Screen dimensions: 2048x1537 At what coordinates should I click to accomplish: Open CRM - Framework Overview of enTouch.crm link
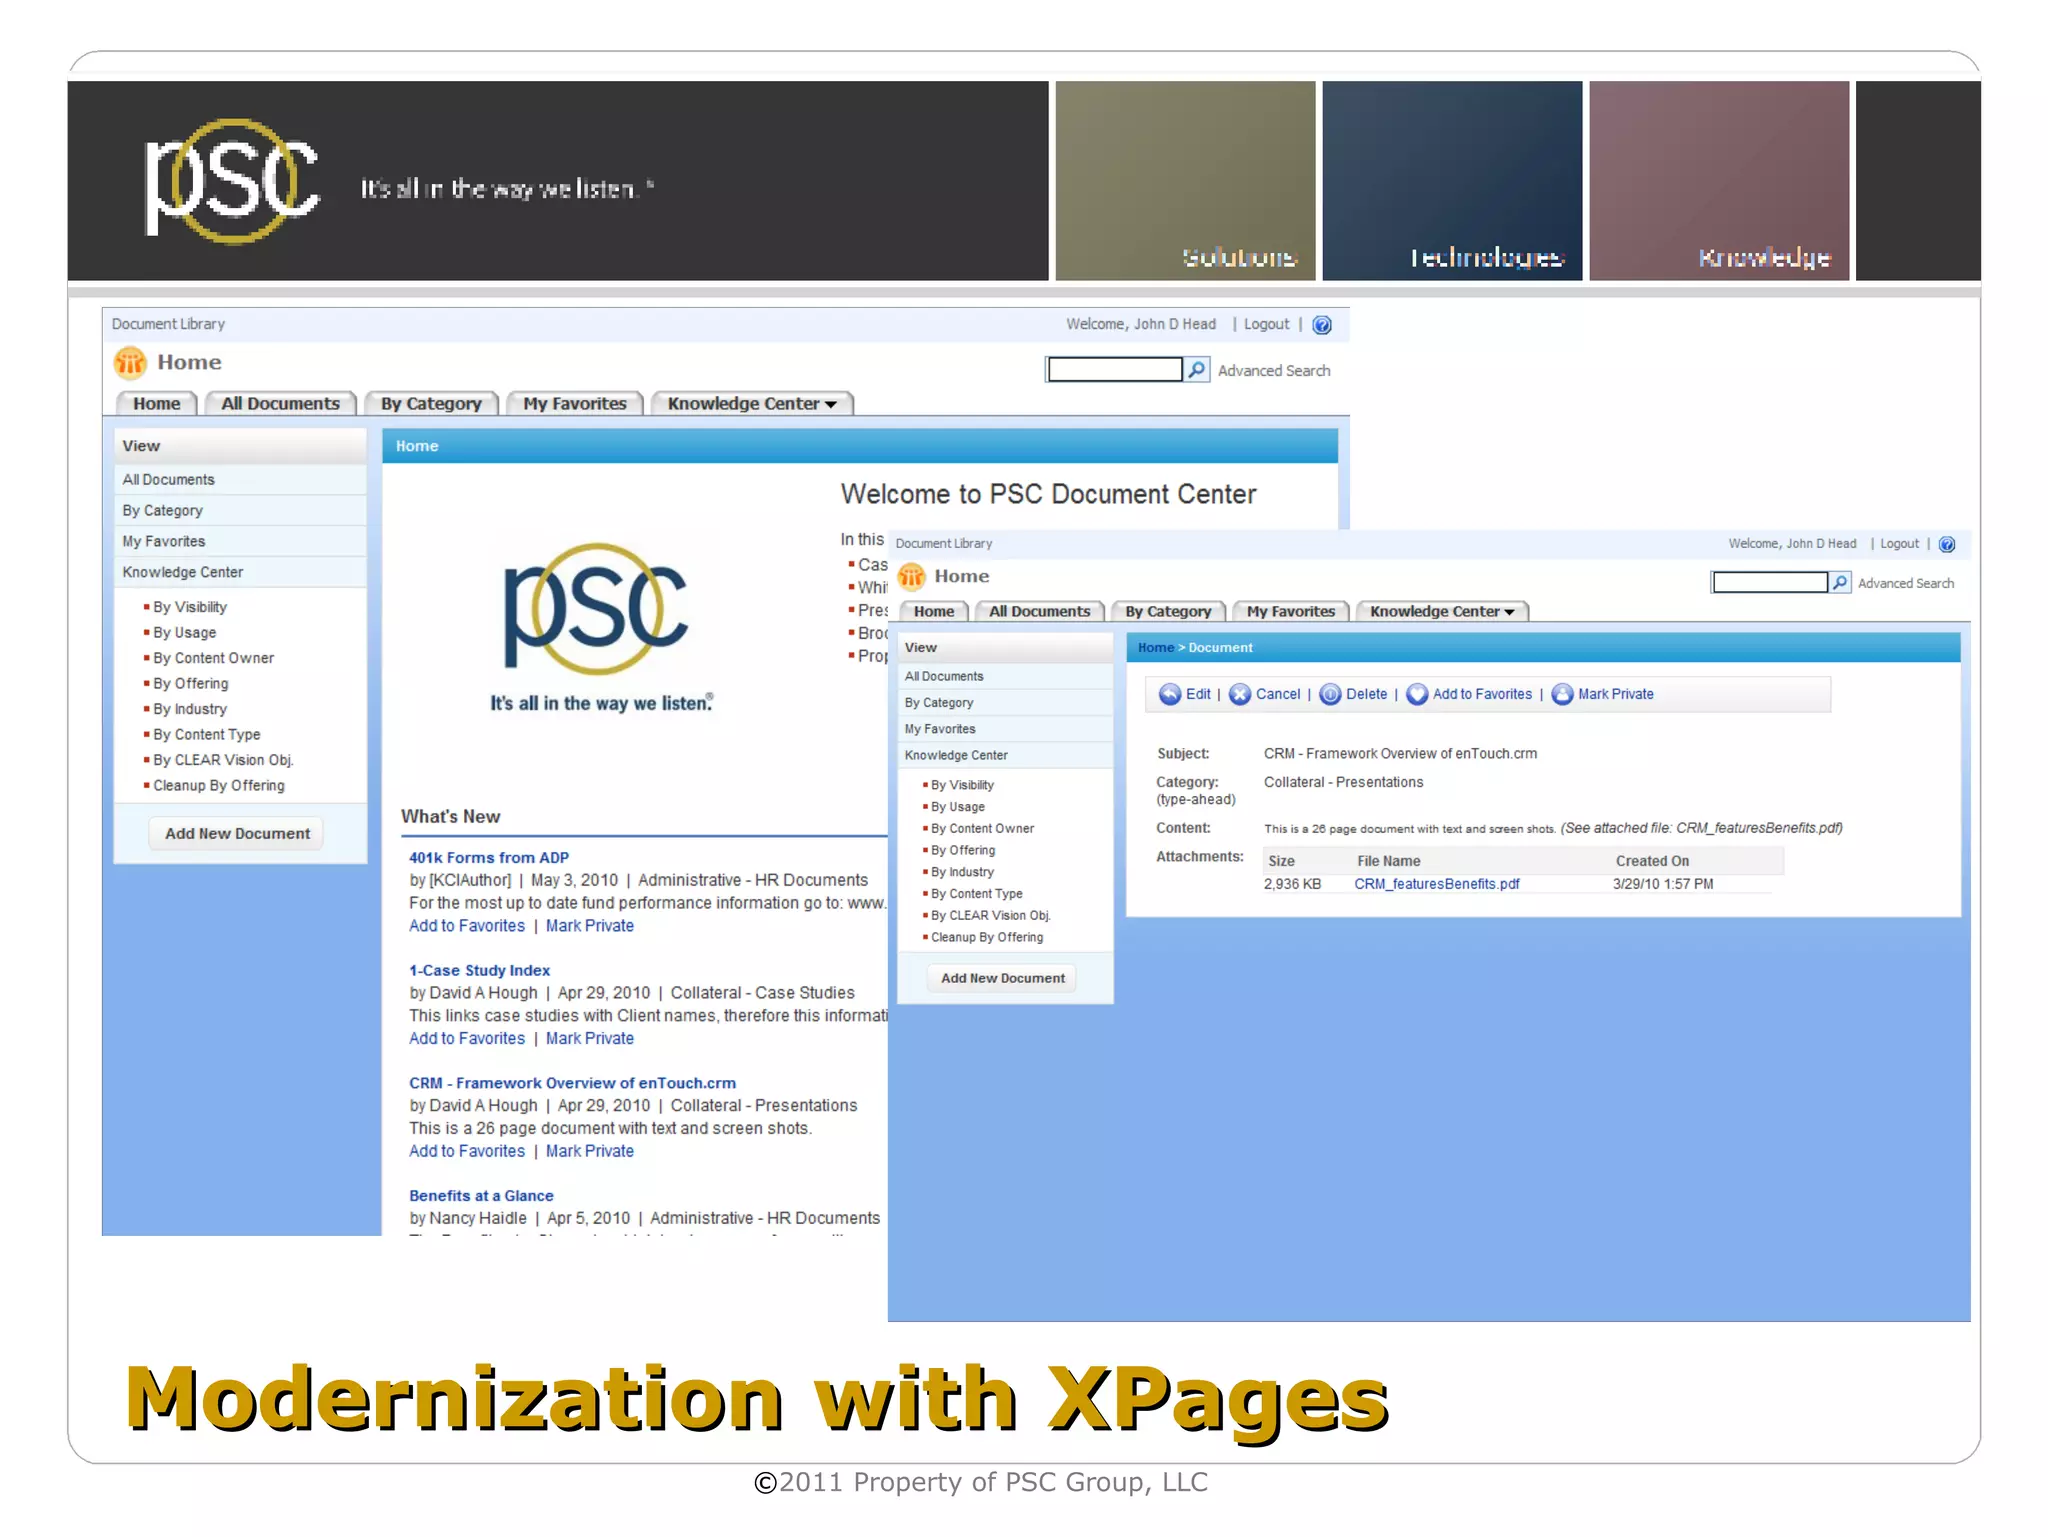coord(572,1084)
